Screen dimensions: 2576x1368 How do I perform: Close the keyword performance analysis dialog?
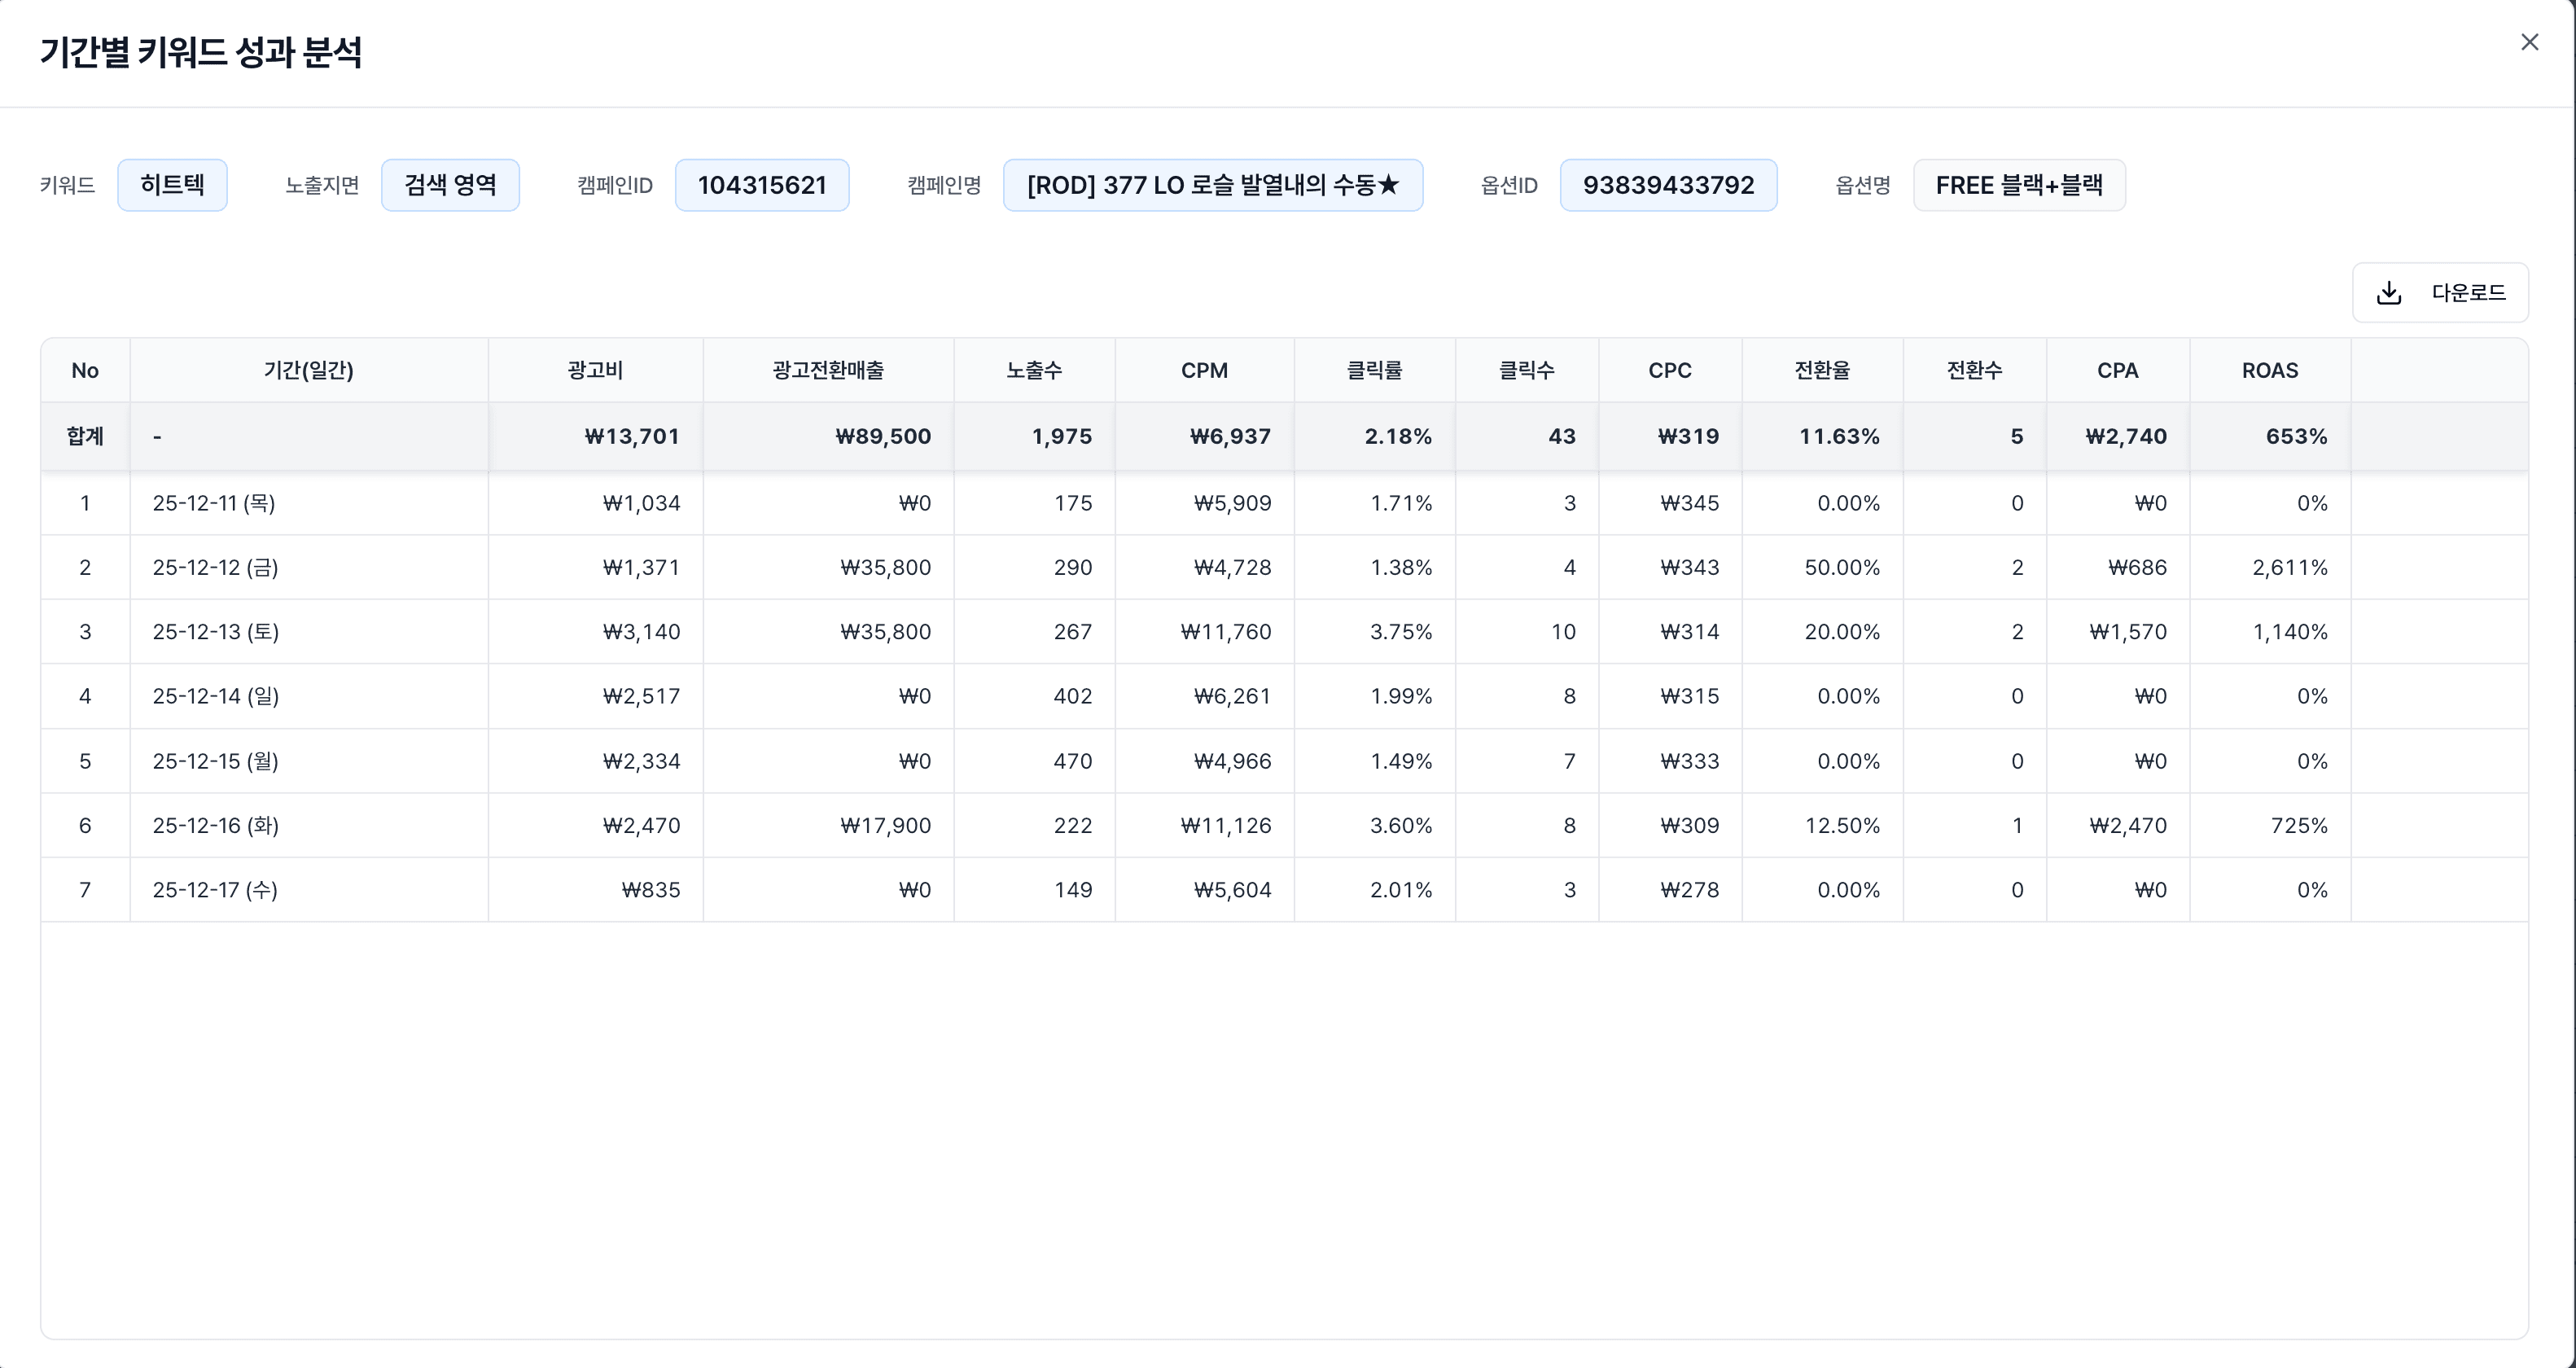coord(2529,42)
